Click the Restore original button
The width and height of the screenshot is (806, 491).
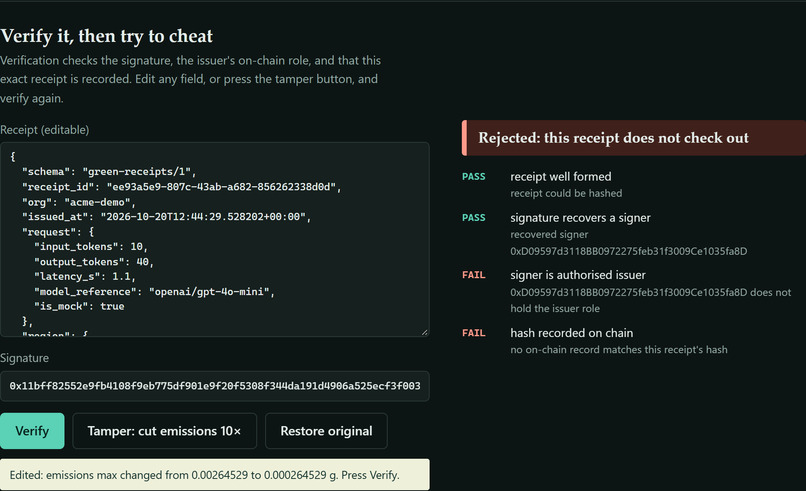326,431
